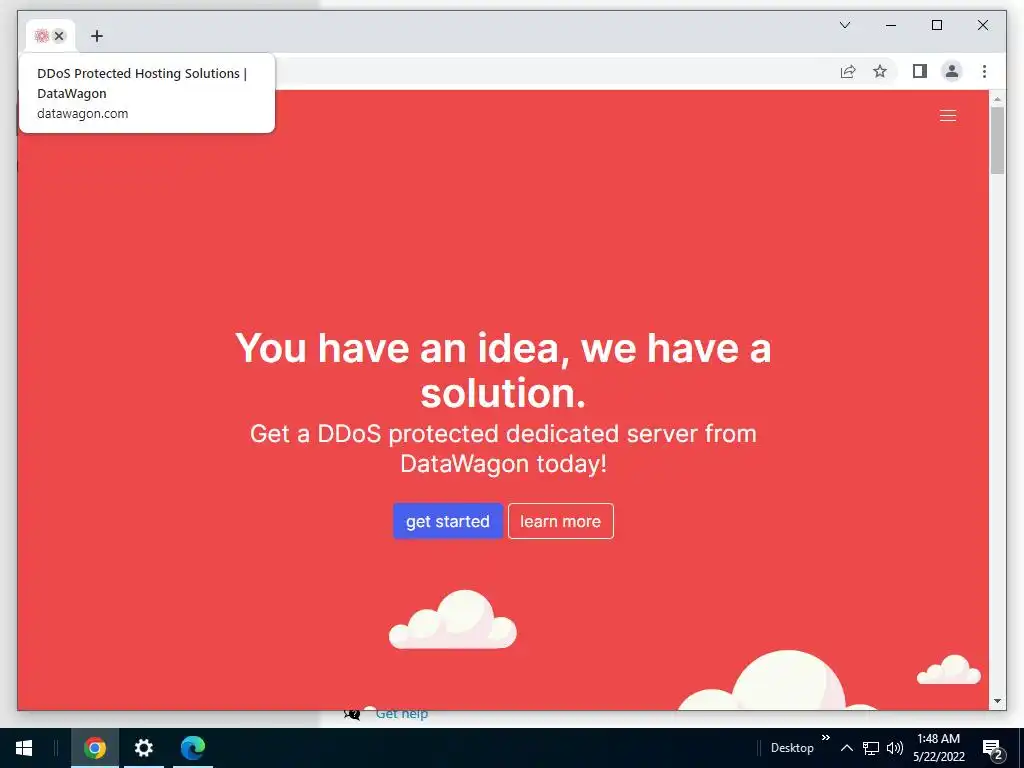Click the DataWagon tab favicon
The width and height of the screenshot is (1024, 768).
[x=42, y=36]
